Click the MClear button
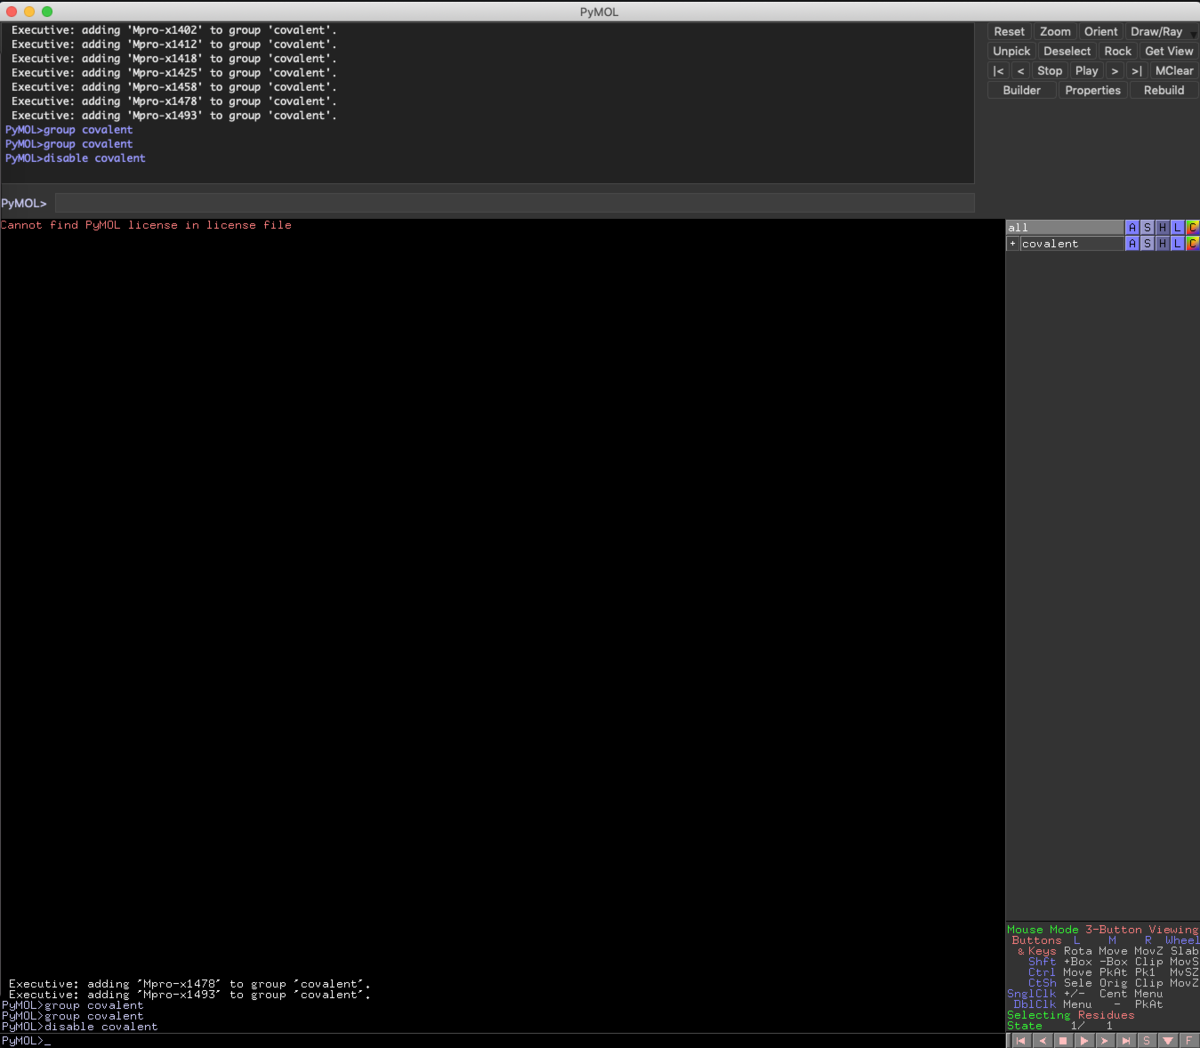Screen dimensions: 1200x1048 coord(1174,71)
